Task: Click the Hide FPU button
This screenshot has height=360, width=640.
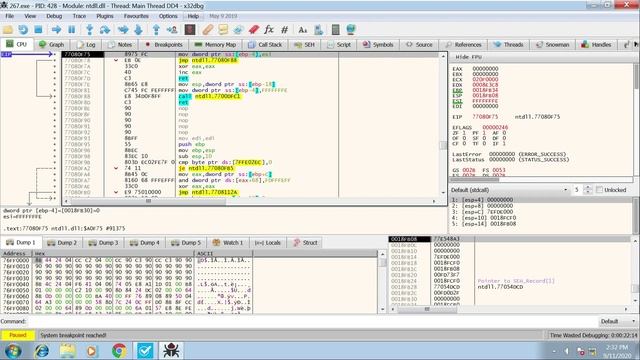Action: click(469, 57)
